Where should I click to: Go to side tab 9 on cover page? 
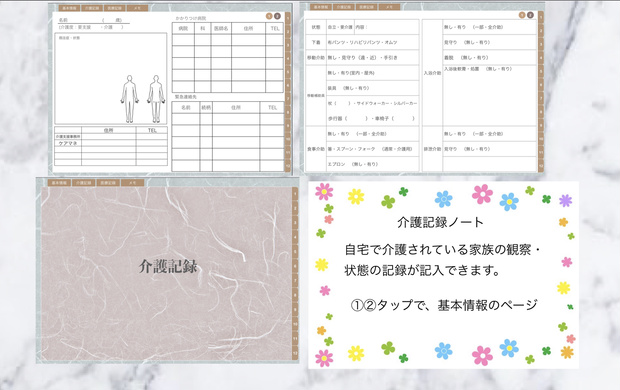(295, 310)
